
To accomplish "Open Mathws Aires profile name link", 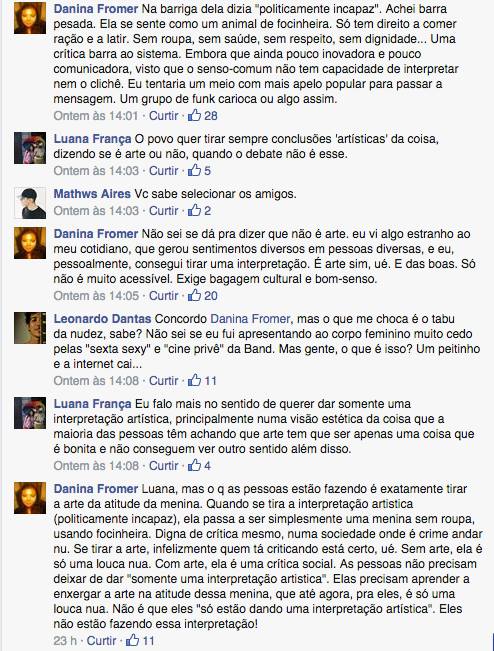I will (92, 194).
